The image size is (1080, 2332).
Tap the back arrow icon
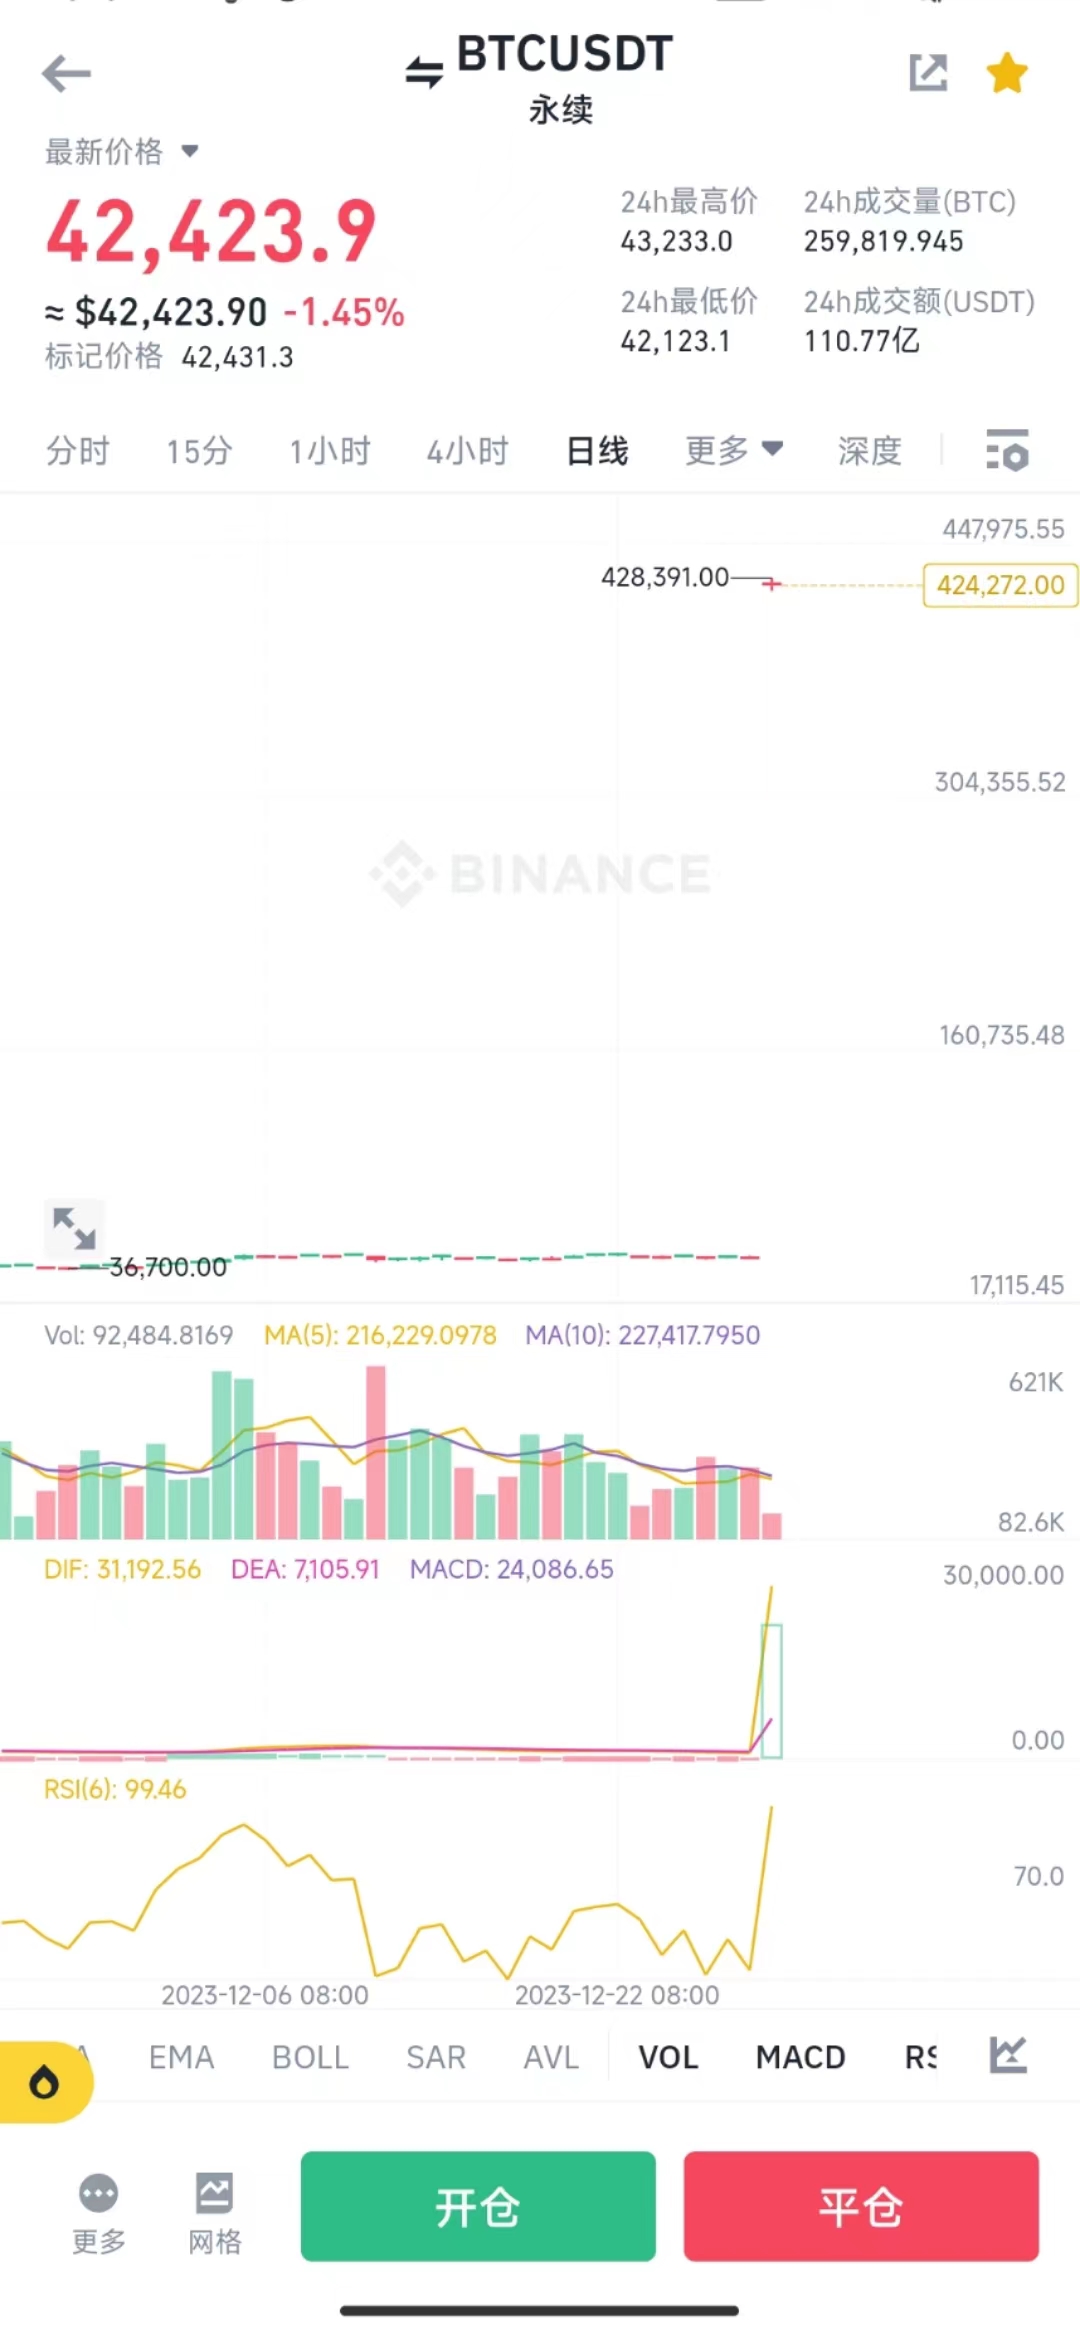(66, 74)
